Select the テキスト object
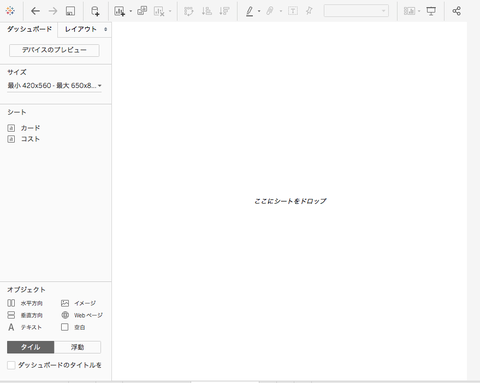 click(x=25, y=327)
